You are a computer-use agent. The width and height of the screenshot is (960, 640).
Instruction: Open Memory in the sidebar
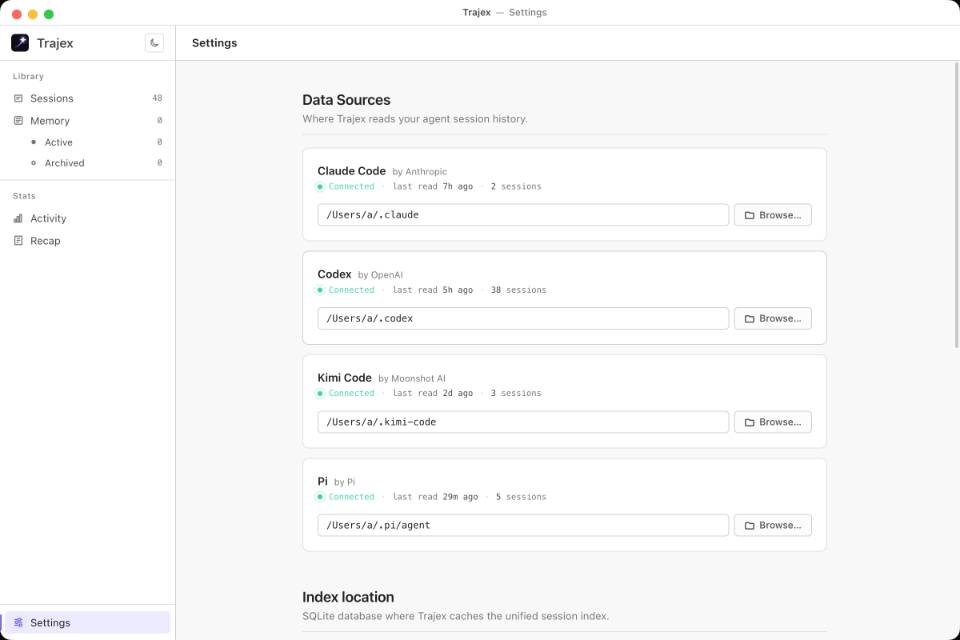(x=88, y=121)
